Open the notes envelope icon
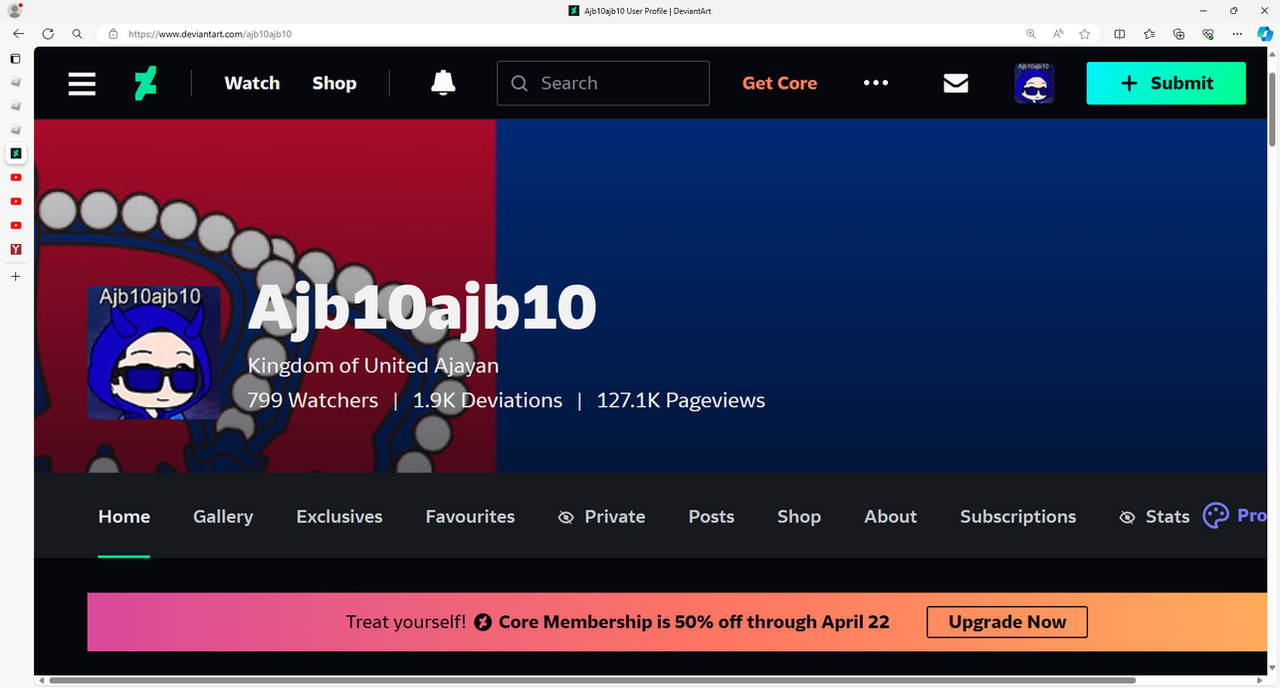The height and width of the screenshot is (688, 1280). [956, 83]
